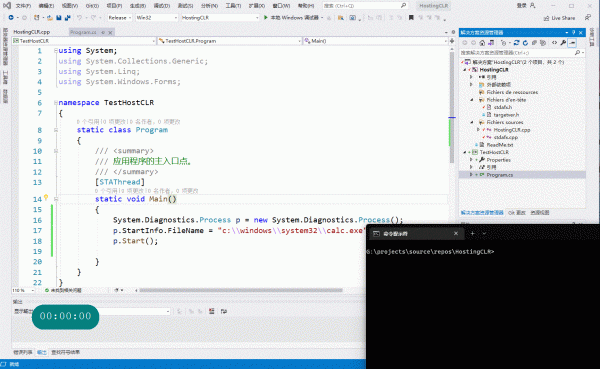Open the 调试(D) Debug menu

point(161,6)
